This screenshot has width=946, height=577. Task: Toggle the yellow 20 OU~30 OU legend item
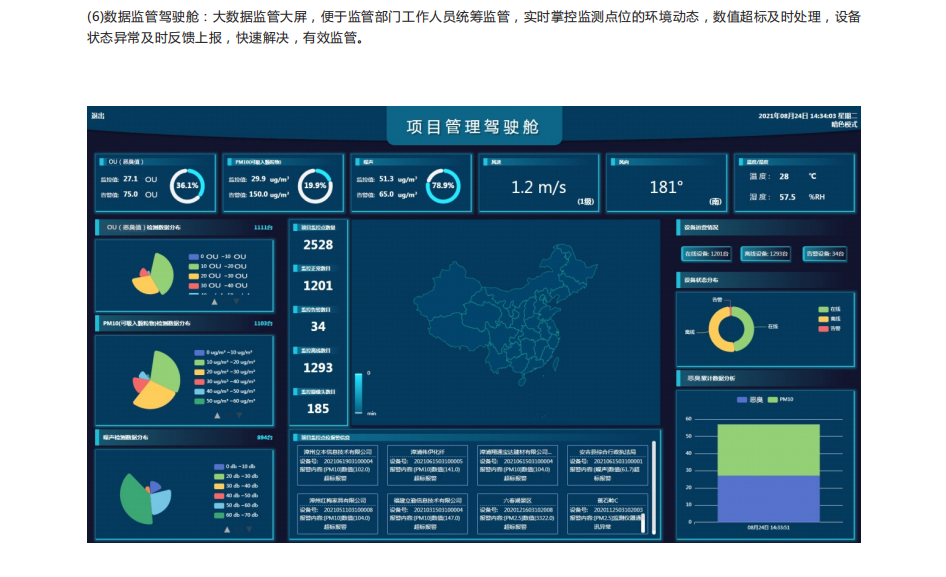(218, 276)
